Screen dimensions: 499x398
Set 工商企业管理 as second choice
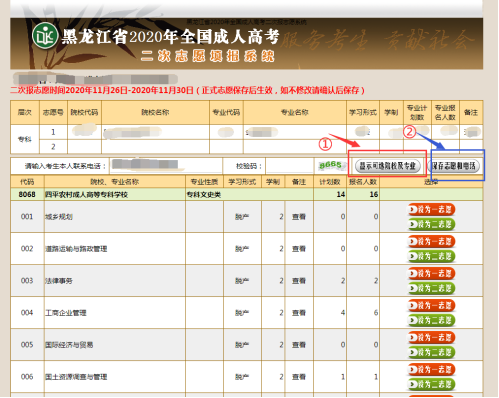click(431, 320)
